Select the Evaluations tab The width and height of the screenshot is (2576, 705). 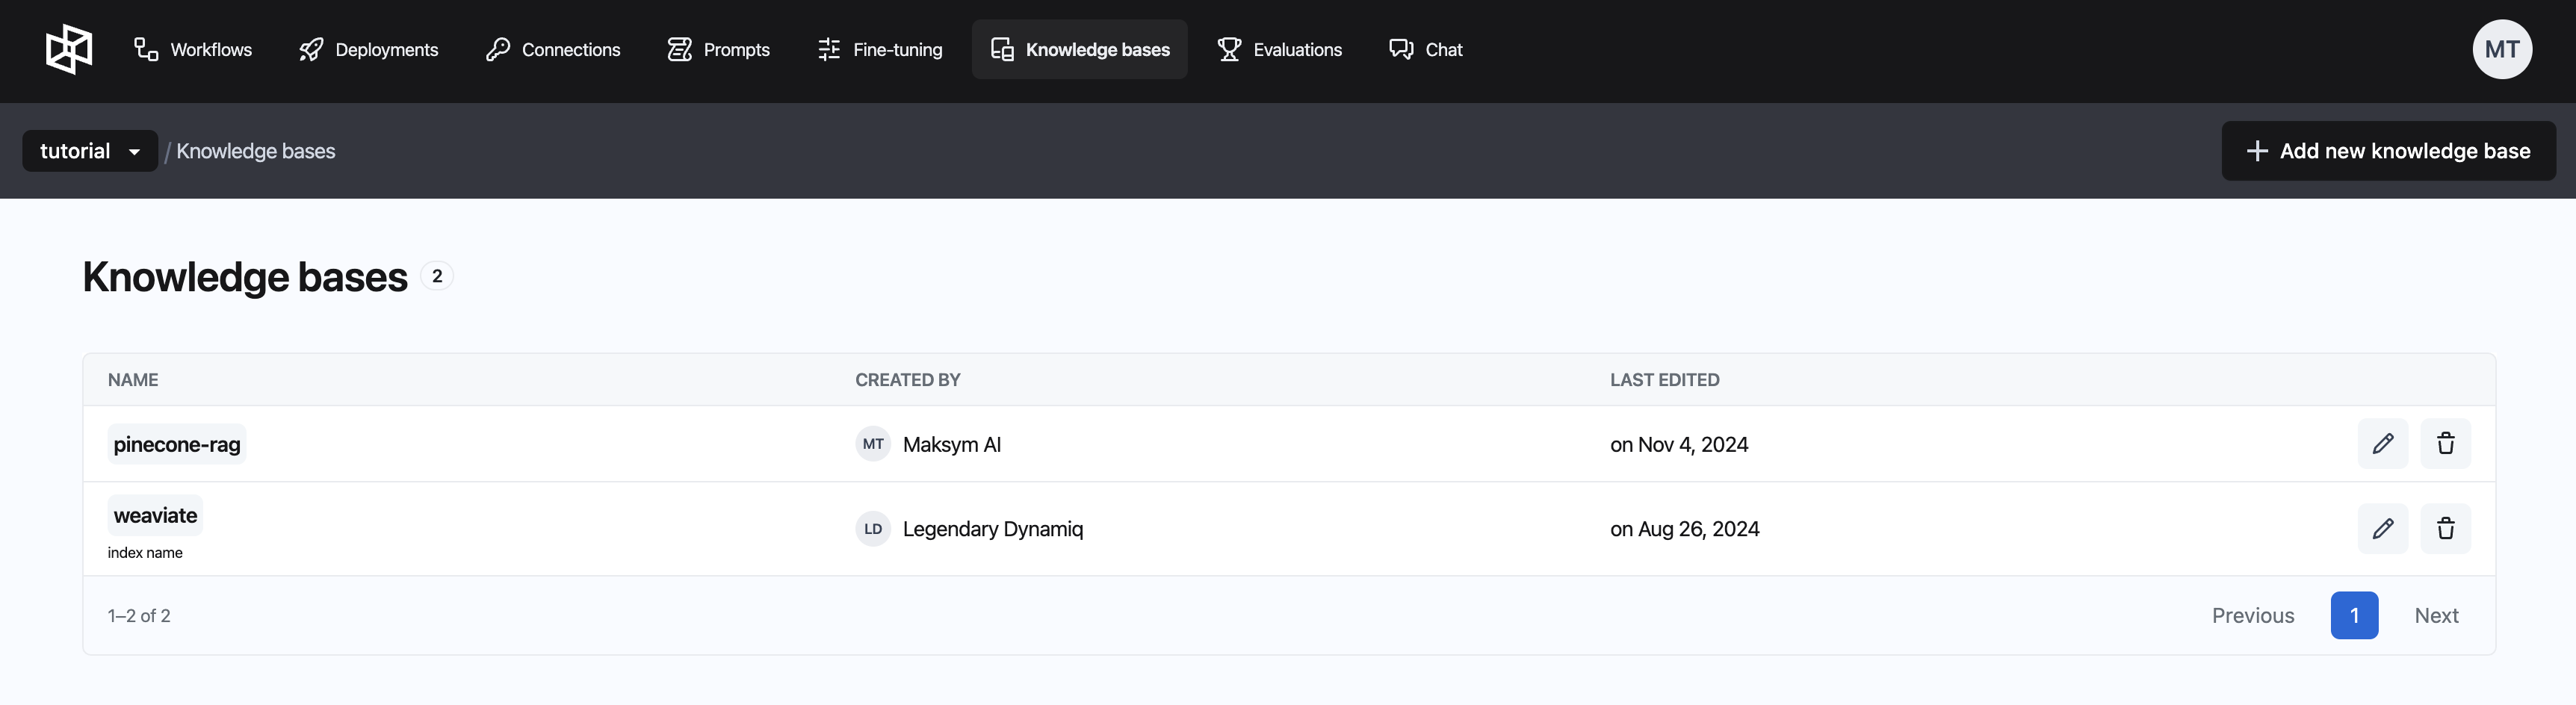click(x=1279, y=50)
